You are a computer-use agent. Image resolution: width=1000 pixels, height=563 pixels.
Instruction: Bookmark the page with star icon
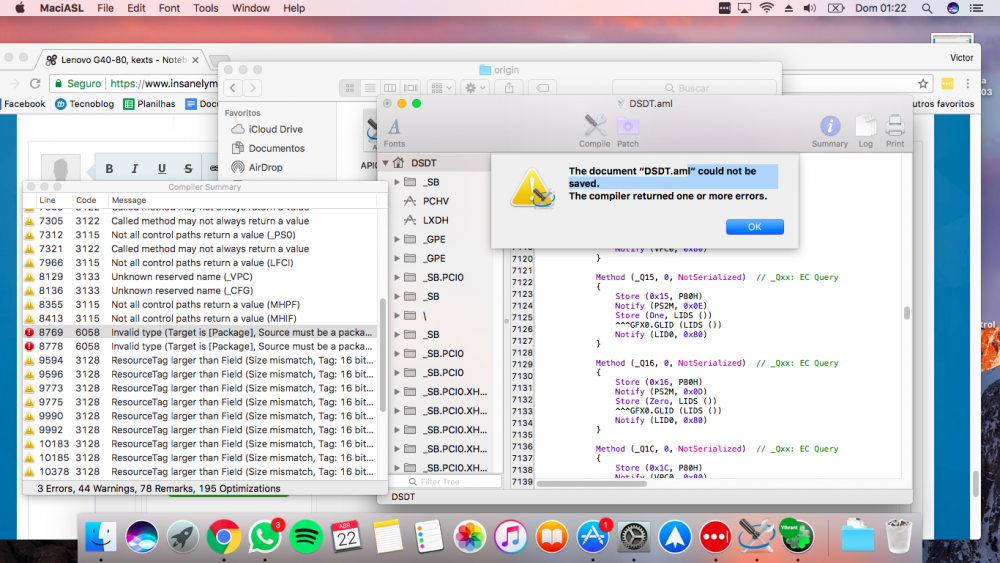click(923, 84)
